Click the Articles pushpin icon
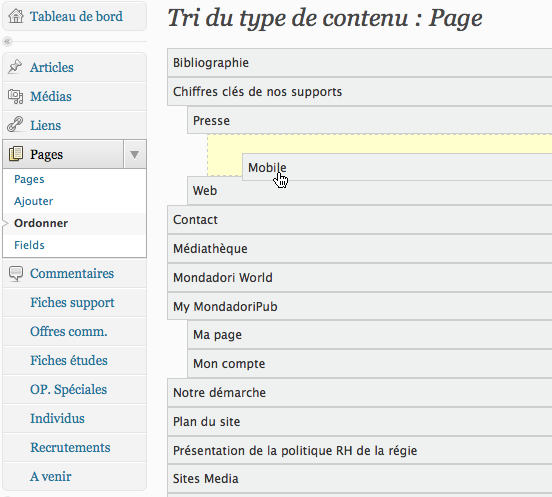The image size is (552, 497). pos(15,67)
